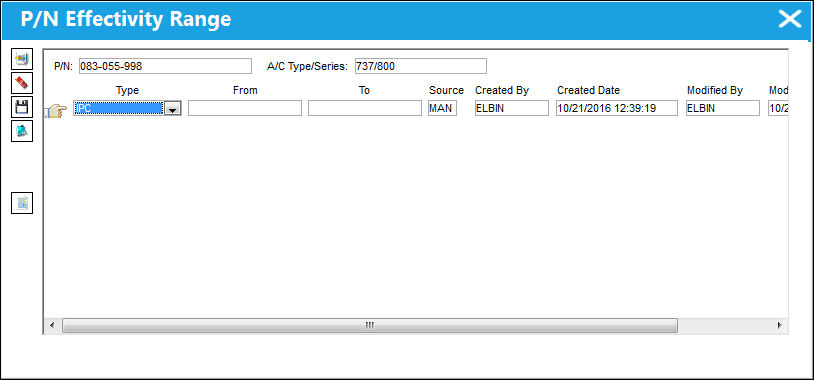Click the empty To input field
The width and height of the screenshot is (814, 380).
364,108
